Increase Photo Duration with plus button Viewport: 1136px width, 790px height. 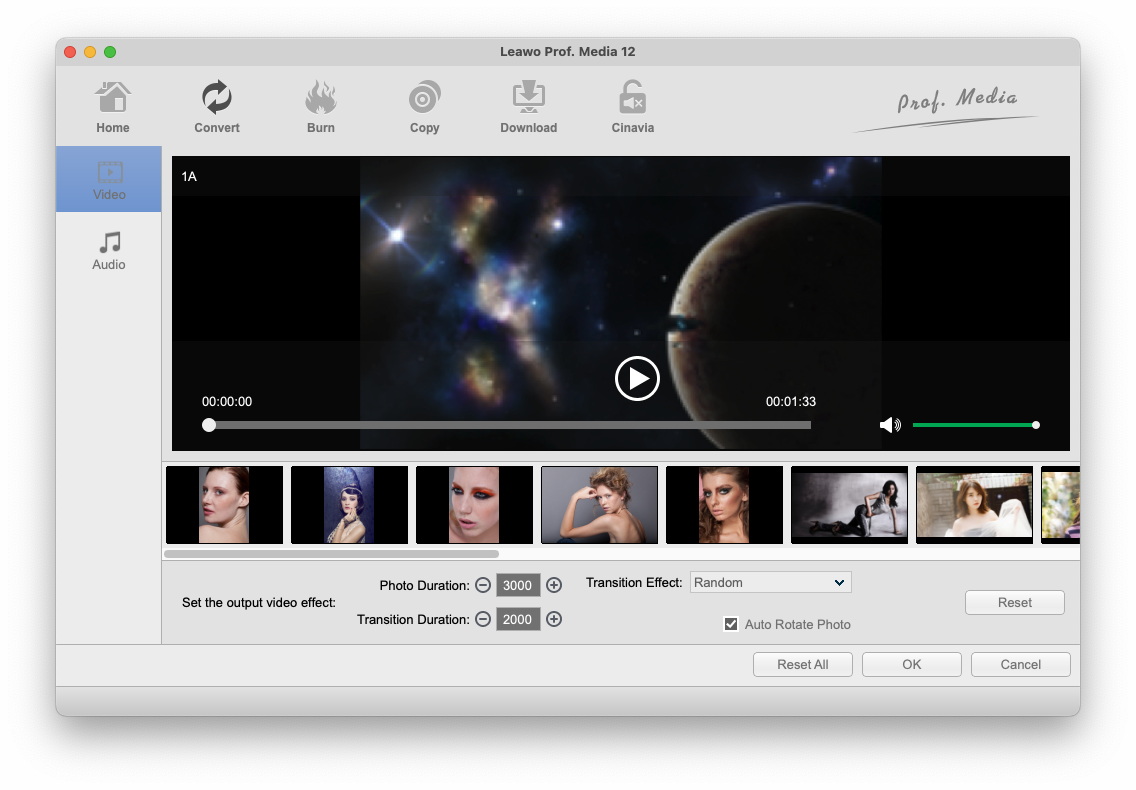[x=554, y=585]
